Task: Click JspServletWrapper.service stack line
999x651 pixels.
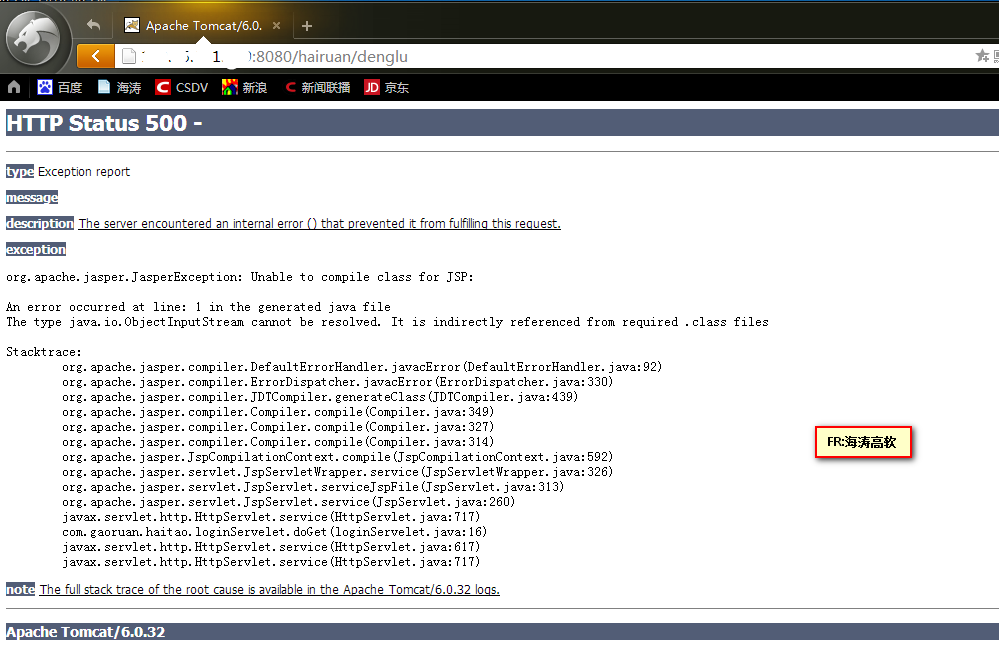Action: 338,472
